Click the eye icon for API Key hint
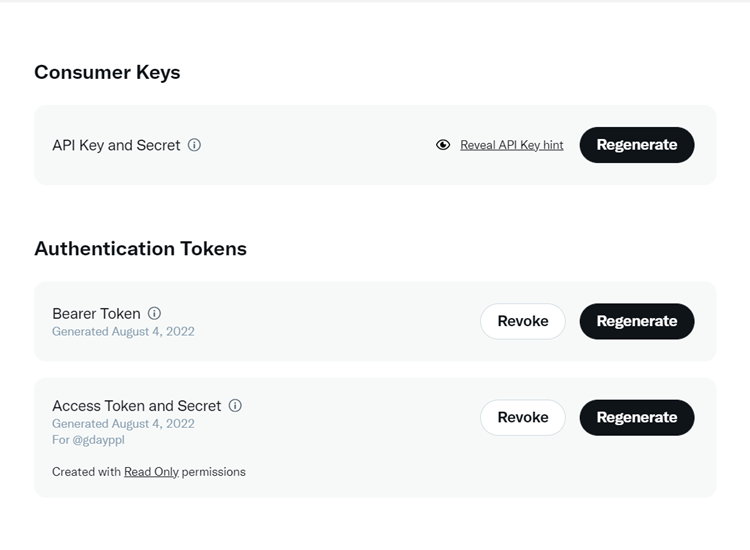The width and height of the screenshot is (750, 550). click(x=443, y=145)
